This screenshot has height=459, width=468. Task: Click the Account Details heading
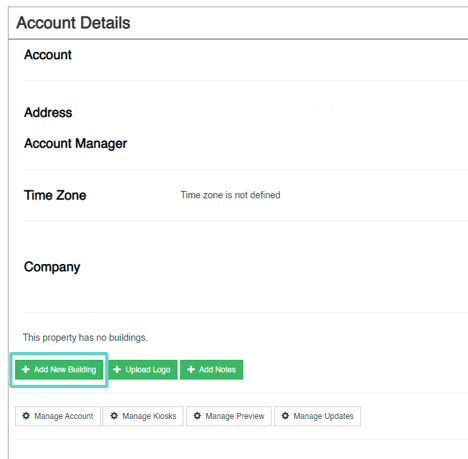73,23
